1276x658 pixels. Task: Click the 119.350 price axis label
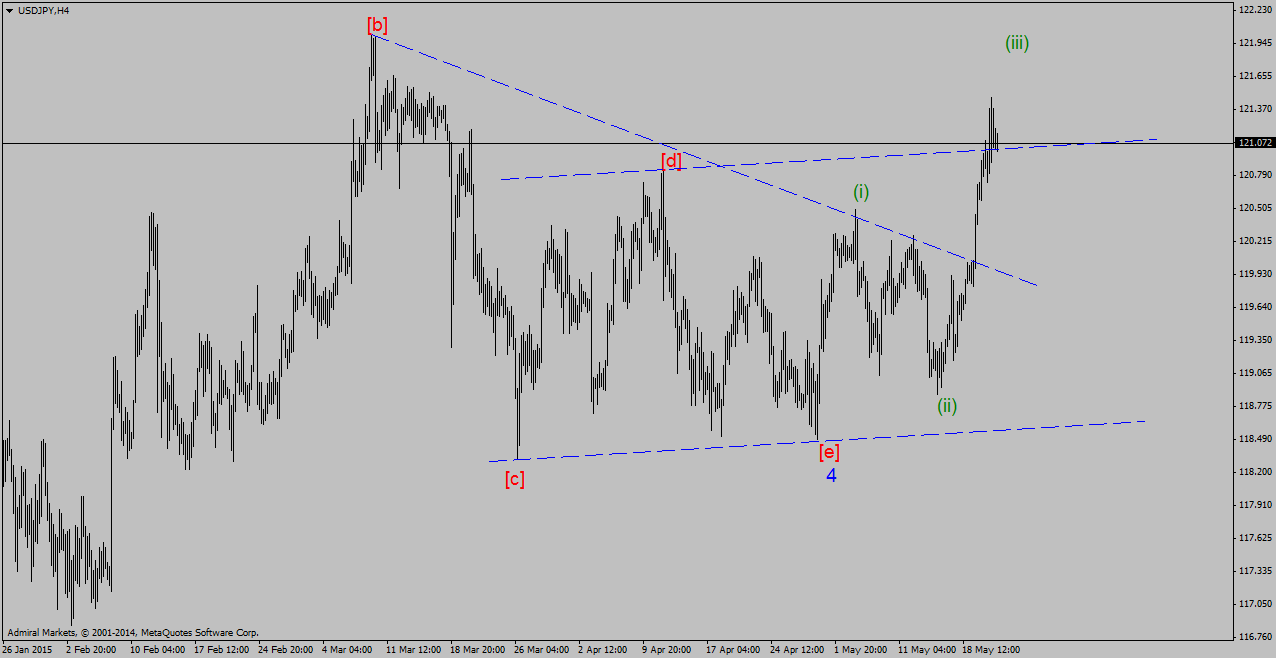pos(1254,340)
